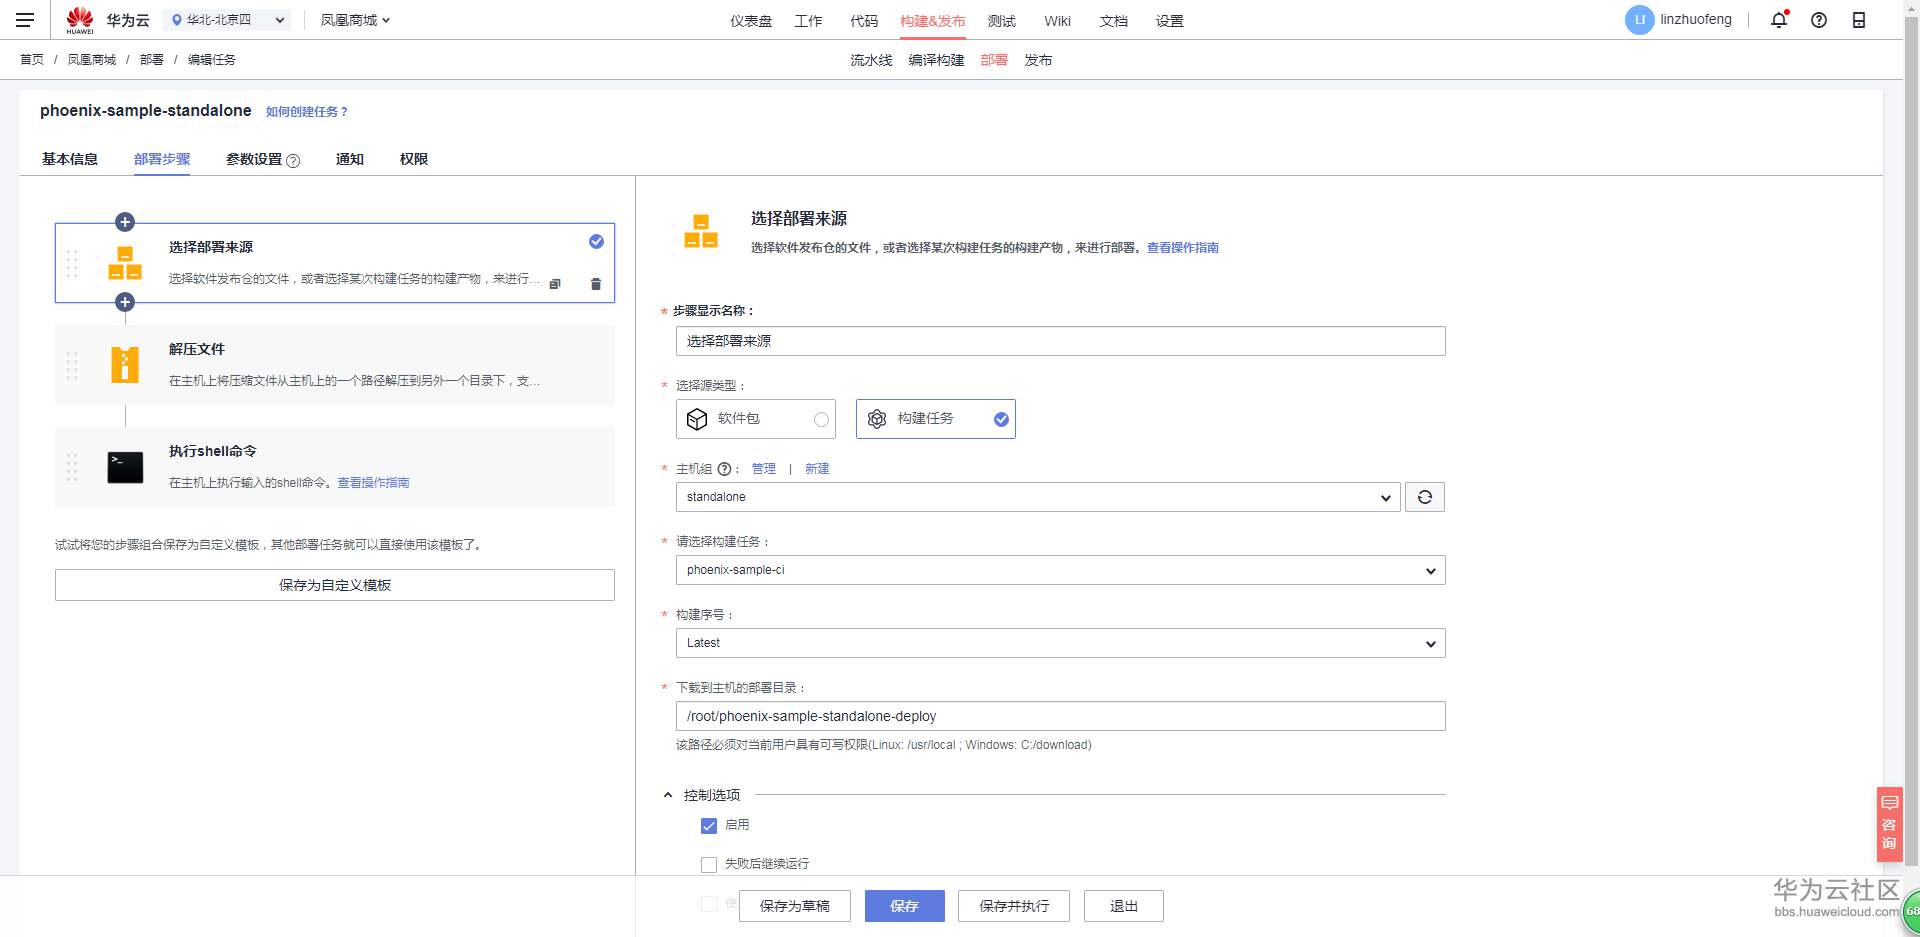Click the document icon beside the help icon
Viewport: 1920px width, 937px height.
pyautogui.click(x=1859, y=20)
